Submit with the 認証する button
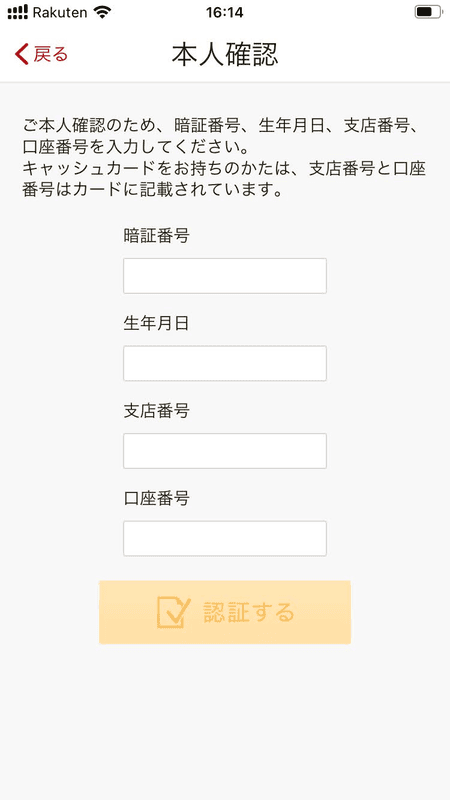Image resolution: width=450 pixels, height=800 pixels. pos(225,612)
